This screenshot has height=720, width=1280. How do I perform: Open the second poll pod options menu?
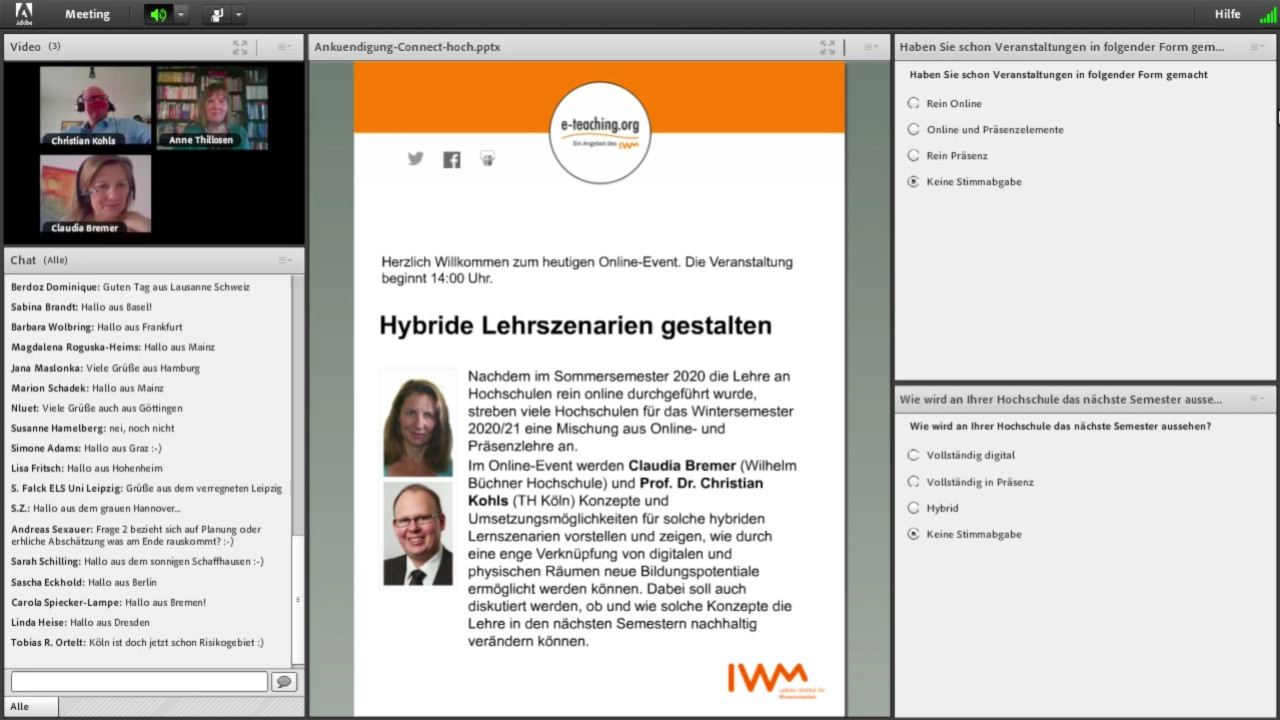1257,399
